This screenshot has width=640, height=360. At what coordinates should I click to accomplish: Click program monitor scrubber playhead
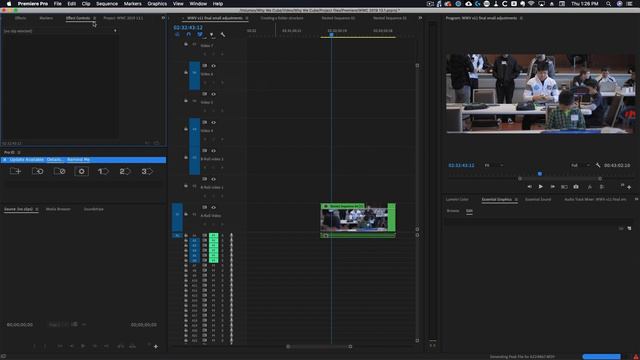540,174
